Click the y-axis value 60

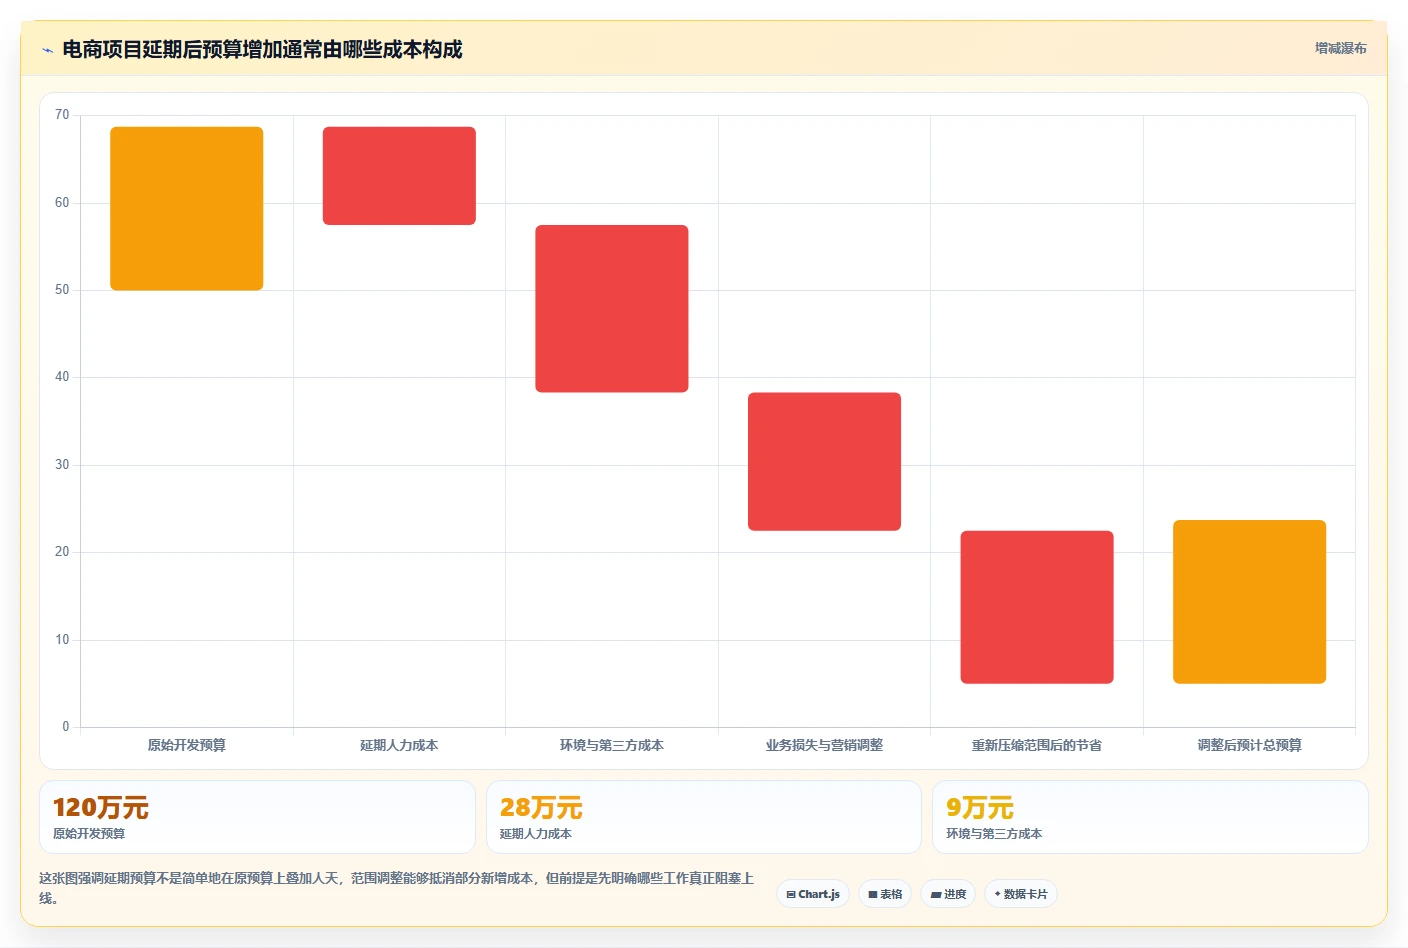pyautogui.click(x=62, y=203)
